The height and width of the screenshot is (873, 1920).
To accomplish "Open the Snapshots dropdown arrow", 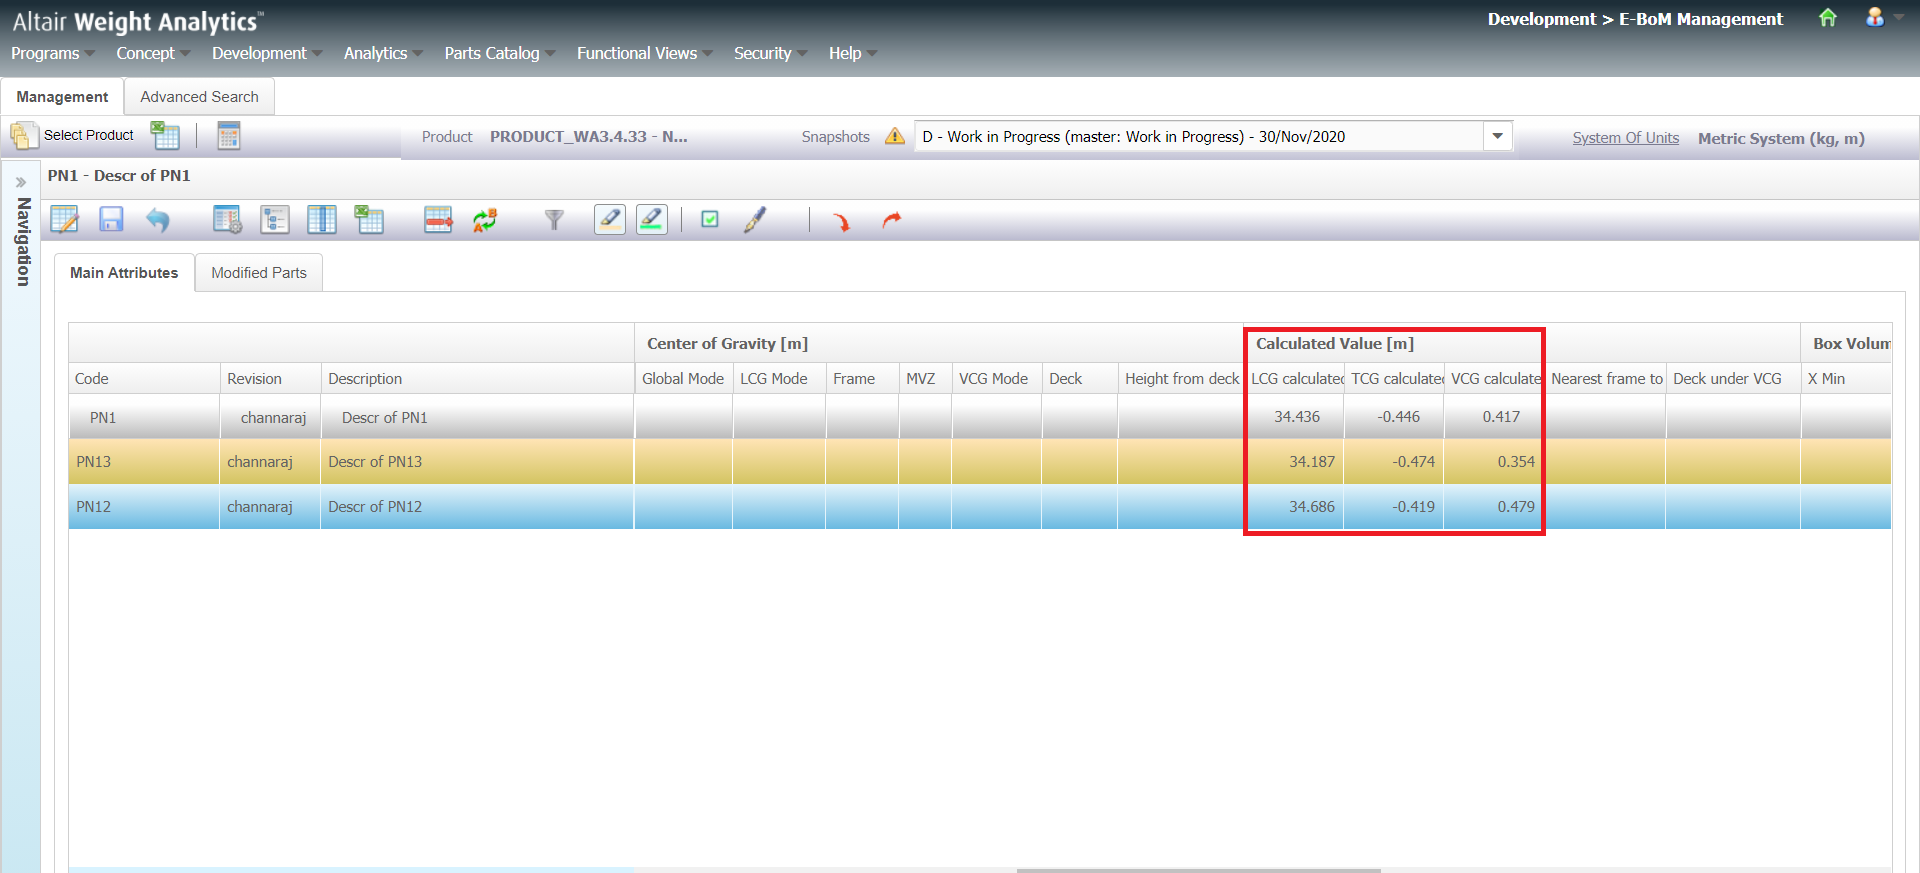I will pyautogui.click(x=1497, y=136).
